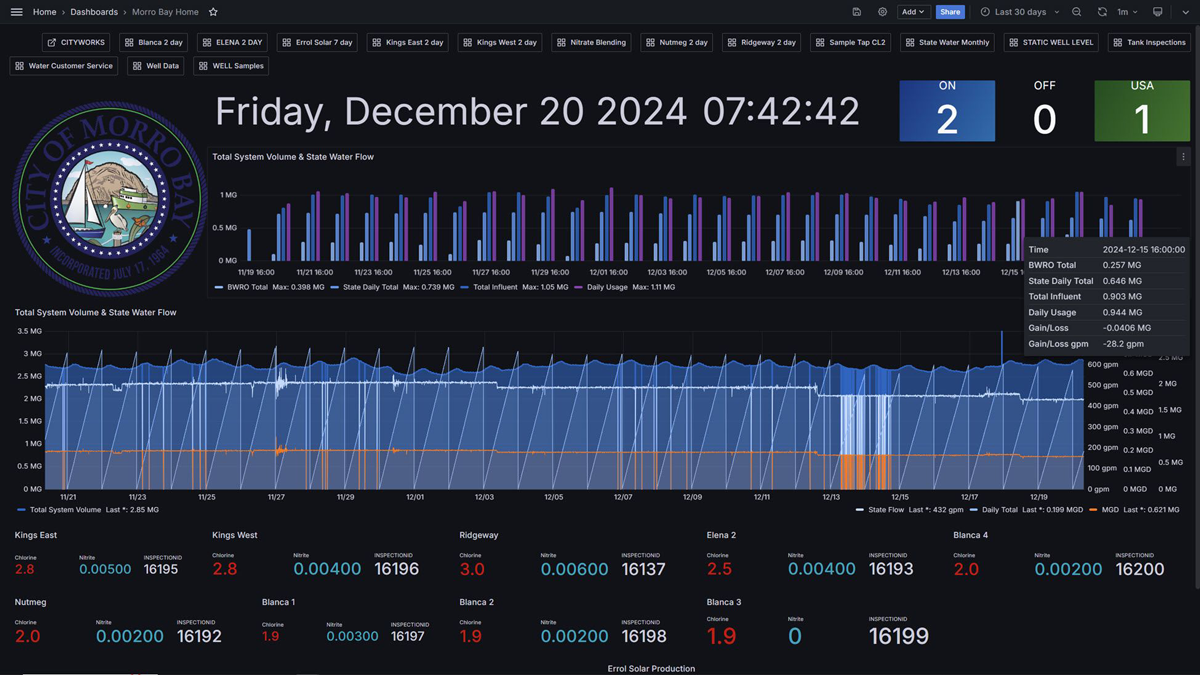Click the Well Data dashboard icon
The width and height of the screenshot is (1200, 675).
pos(137,66)
